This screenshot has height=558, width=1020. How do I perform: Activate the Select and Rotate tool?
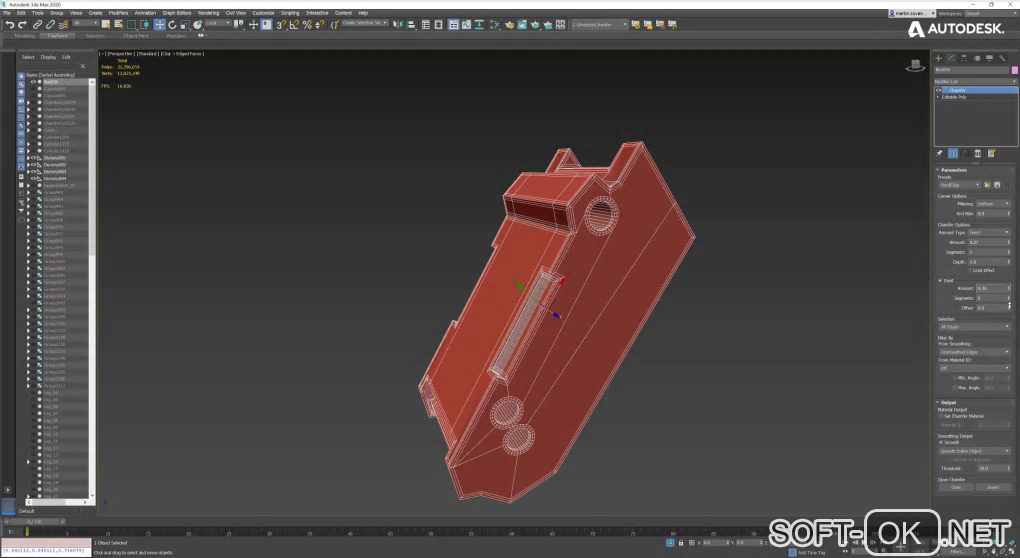point(172,25)
